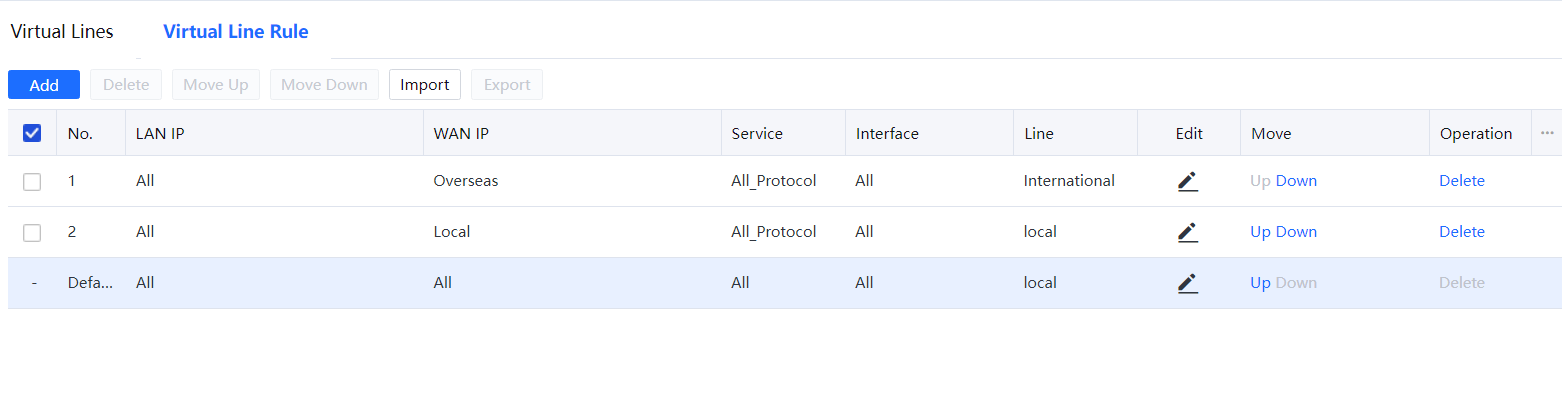Click the Import button
This screenshot has width=1562, height=402.
(425, 85)
